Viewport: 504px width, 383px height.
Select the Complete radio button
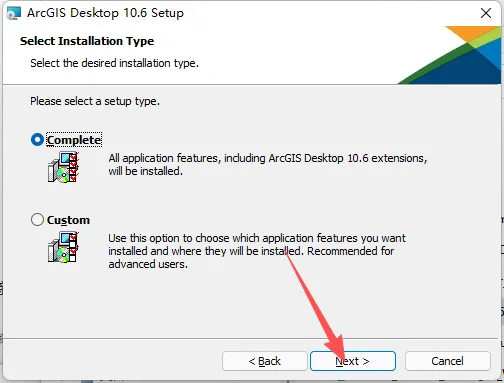[x=37, y=140]
